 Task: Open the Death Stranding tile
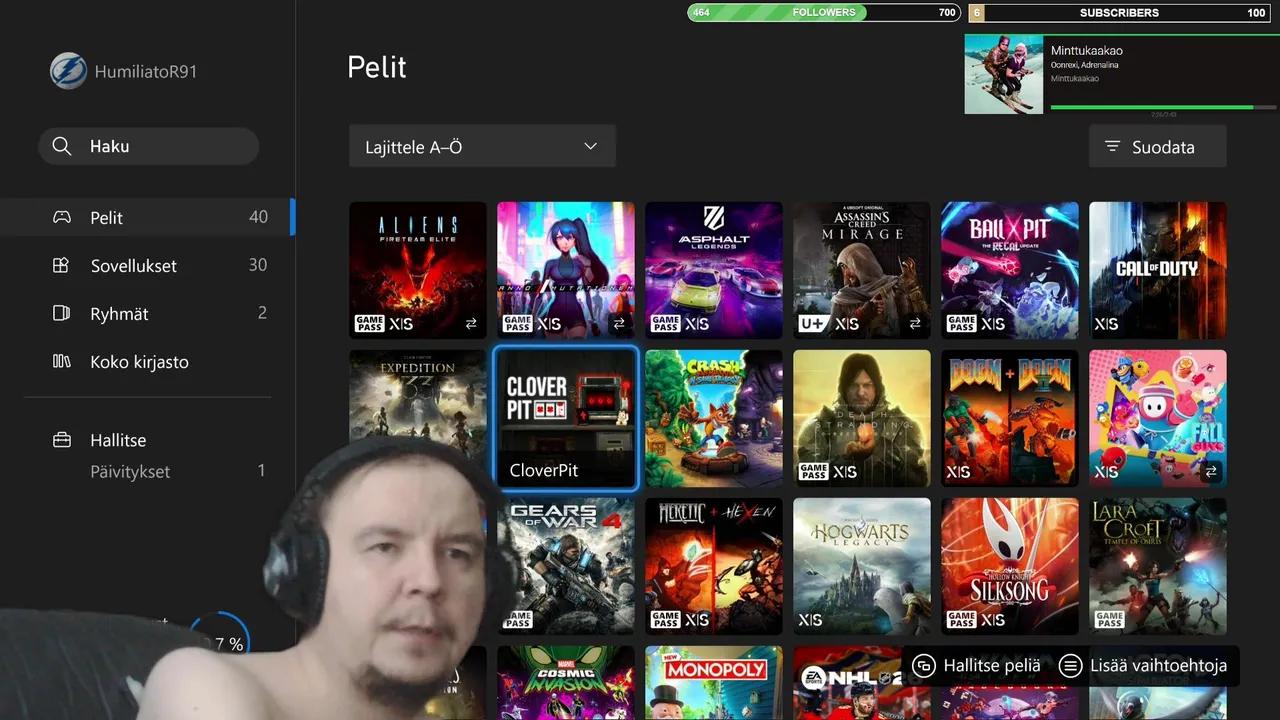click(x=862, y=418)
